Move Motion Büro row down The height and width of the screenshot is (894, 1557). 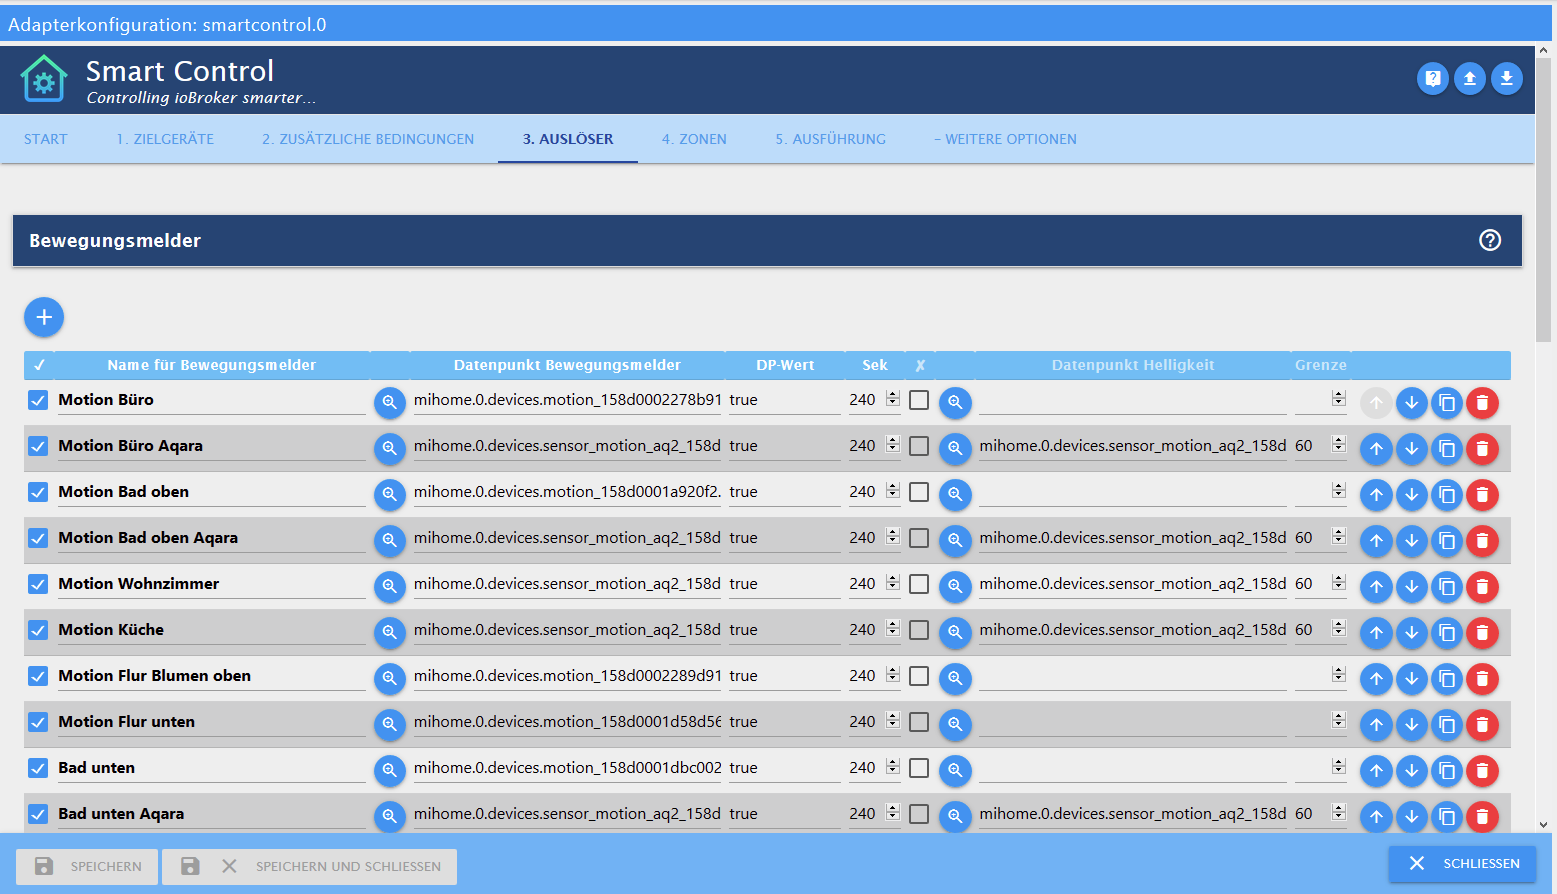coord(1411,402)
